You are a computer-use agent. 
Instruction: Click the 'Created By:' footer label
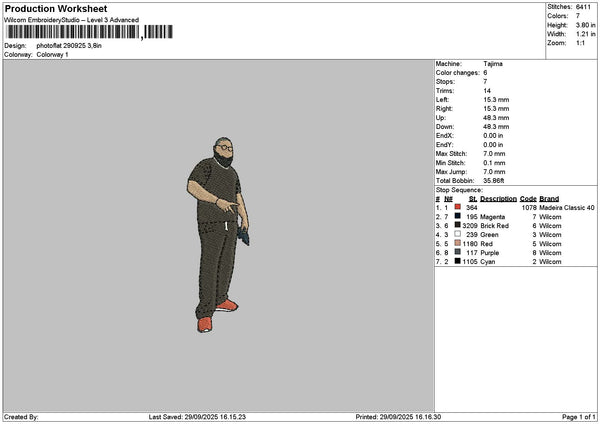[x=21, y=417]
